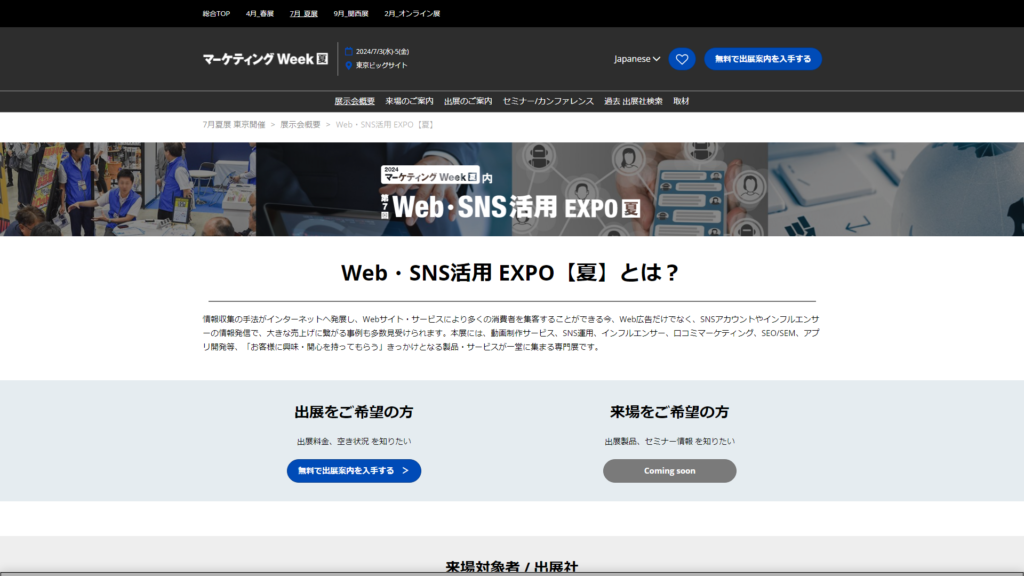Click the Web・SNS活用 EXPO【夏】 breadcrumb text
Viewport: 1024px width, 576px height.
(x=385, y=125)
